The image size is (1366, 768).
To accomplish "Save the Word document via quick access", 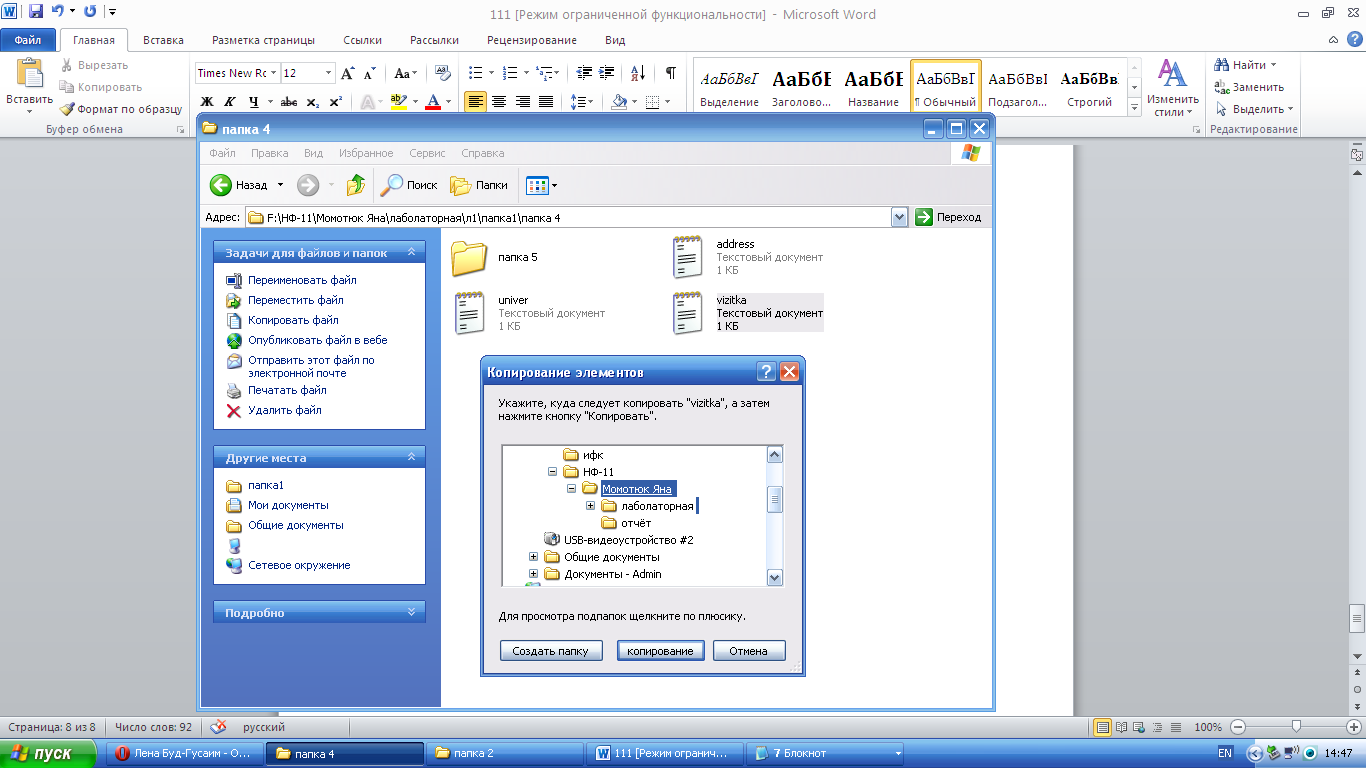I will tap(36, 13).
